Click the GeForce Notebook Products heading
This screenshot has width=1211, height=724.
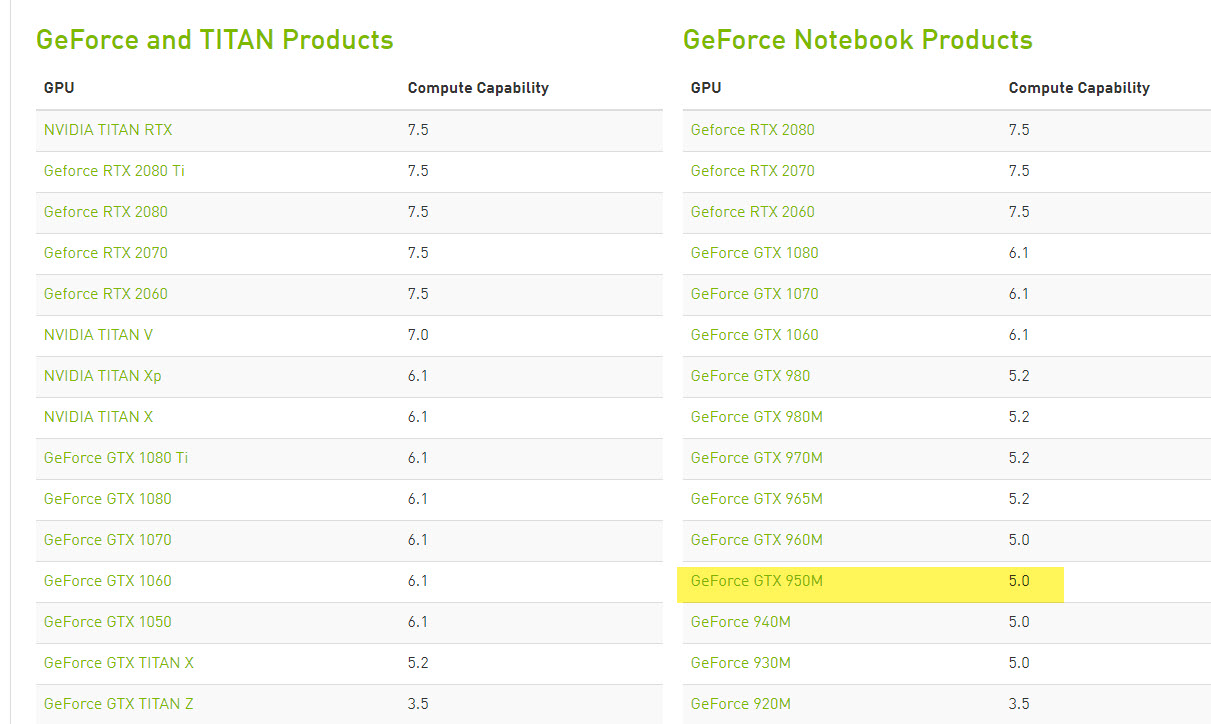pos(858,40)
